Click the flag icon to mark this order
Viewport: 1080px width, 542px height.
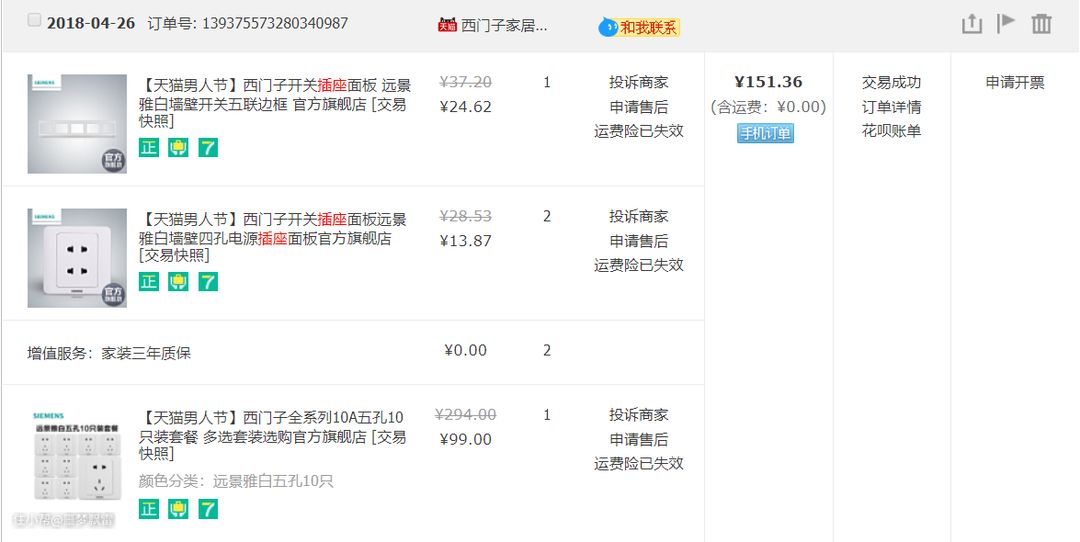1006,23
